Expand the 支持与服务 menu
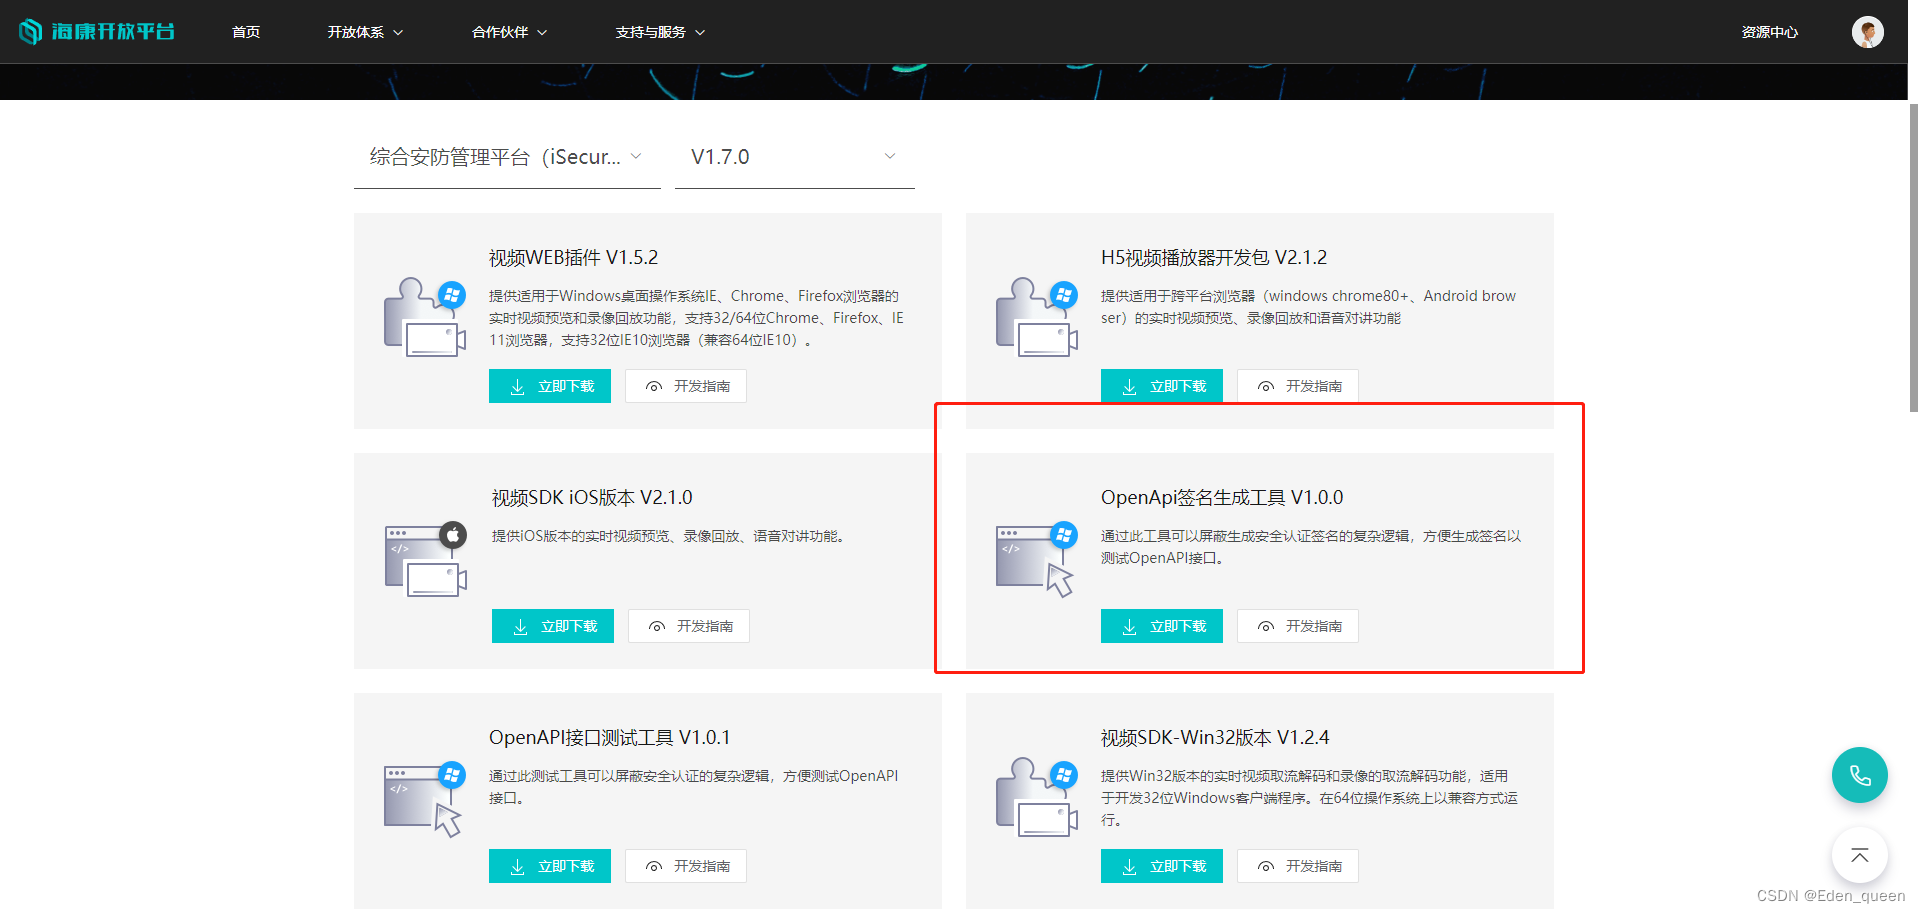 tap(660, 32)
